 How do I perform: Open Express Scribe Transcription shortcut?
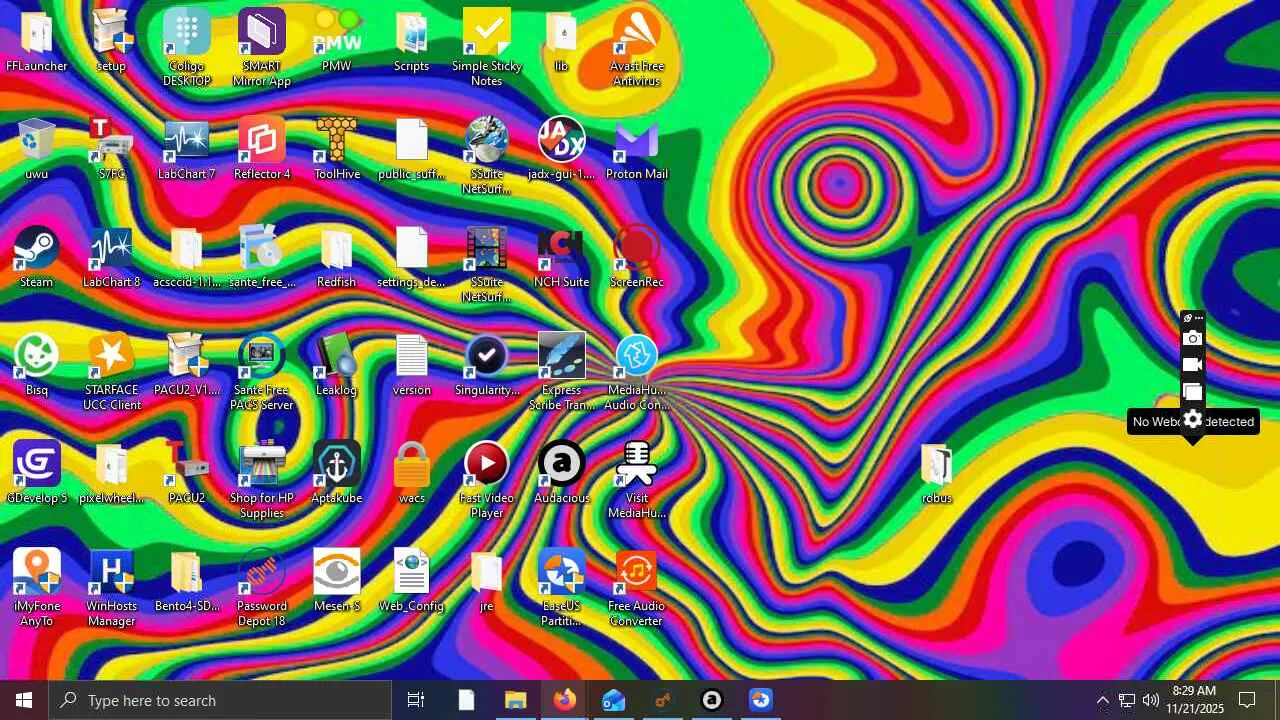coord(562,372)
